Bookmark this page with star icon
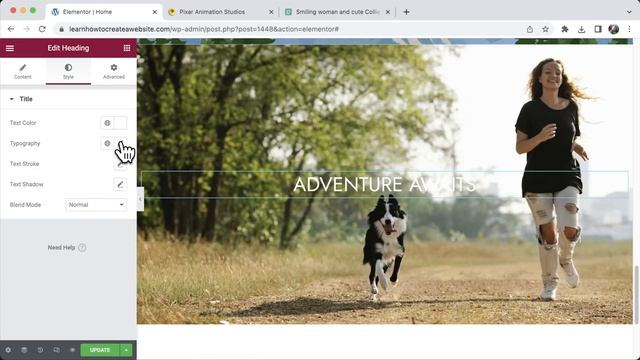Viewport: 640px width, 360px height. pos(545,29)
